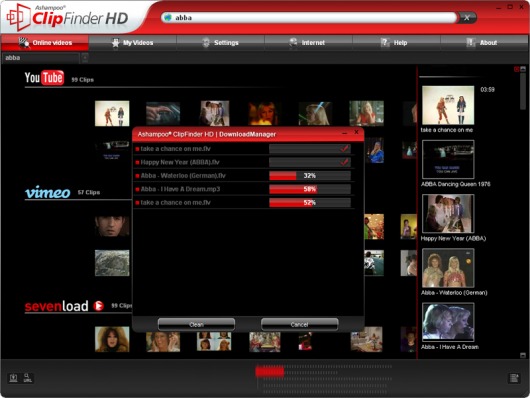Click the URL search icon in the bottom bar
Screen dimensions: 530x398
click(x=28, y=377)
